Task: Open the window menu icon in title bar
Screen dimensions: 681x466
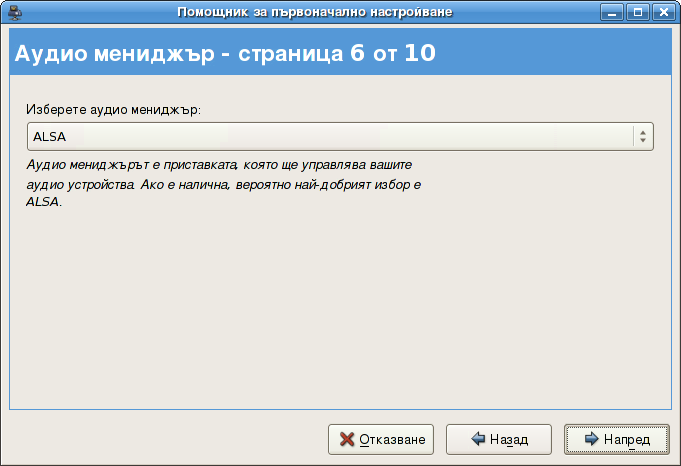Action: [14, 12]
